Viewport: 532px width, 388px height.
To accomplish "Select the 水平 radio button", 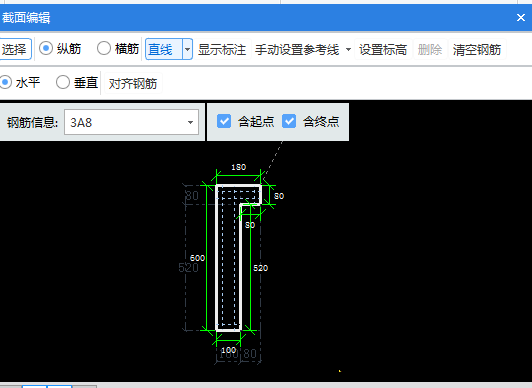I will [x=5, y=82].
